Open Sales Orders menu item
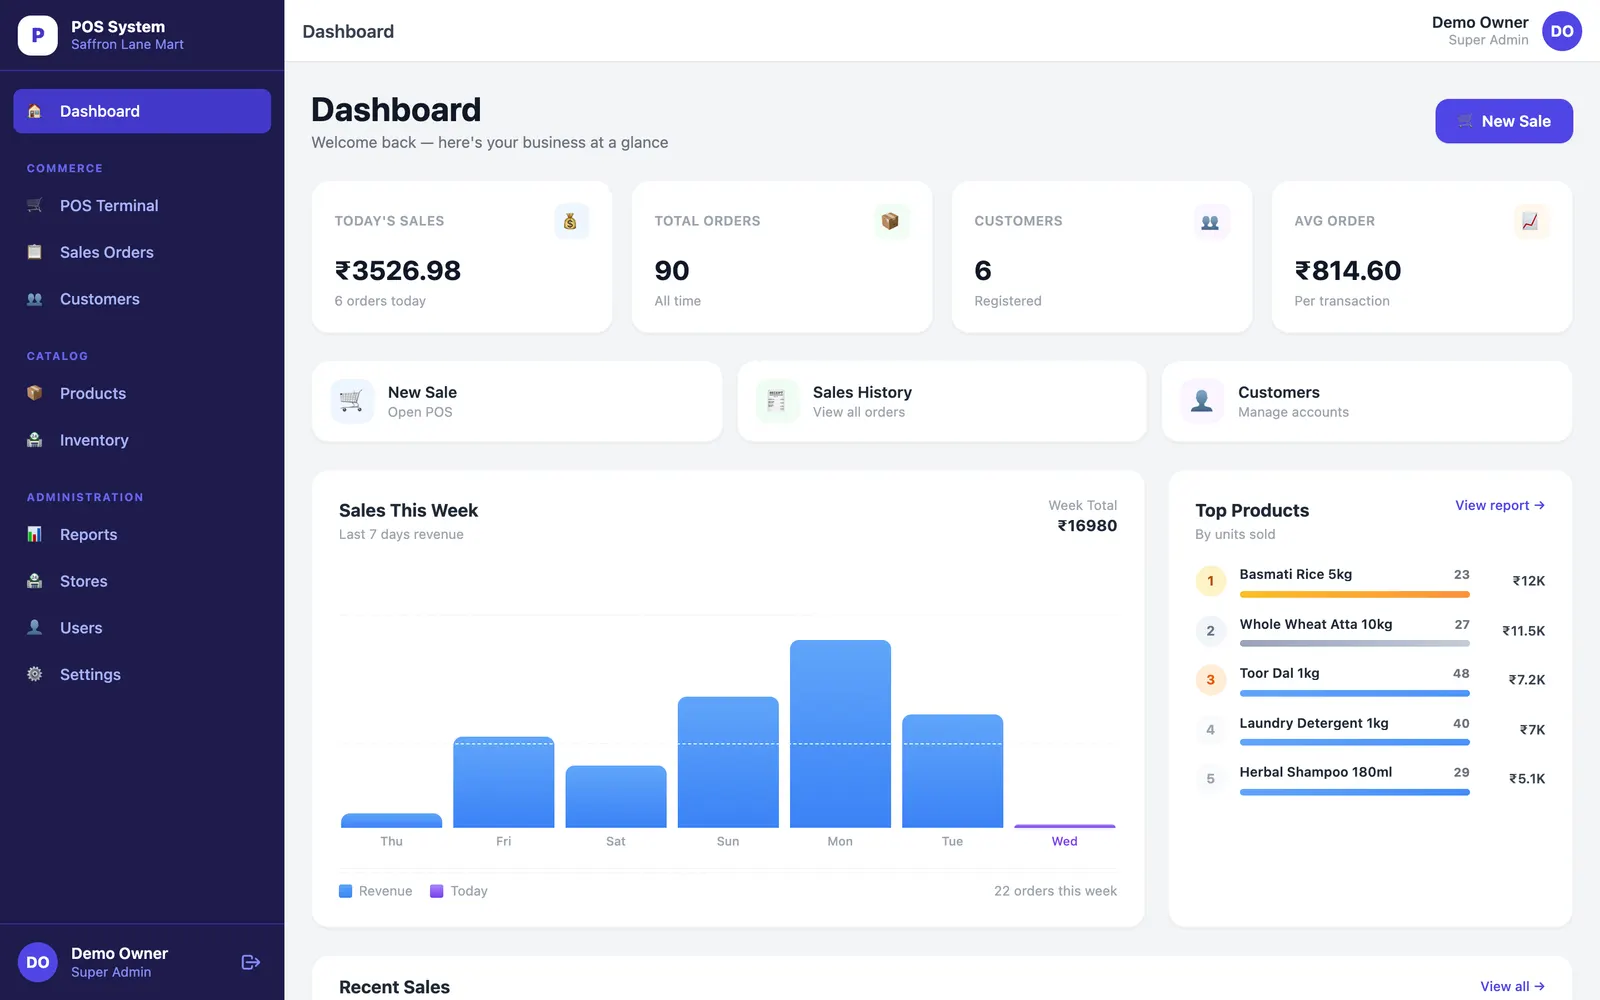This screenshot has width=1600, height=1000. point(142,252)
